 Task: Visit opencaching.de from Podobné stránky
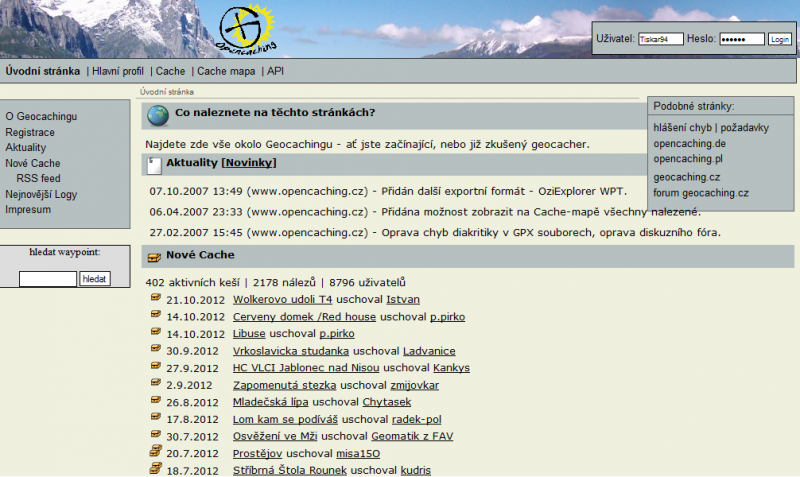689,143
